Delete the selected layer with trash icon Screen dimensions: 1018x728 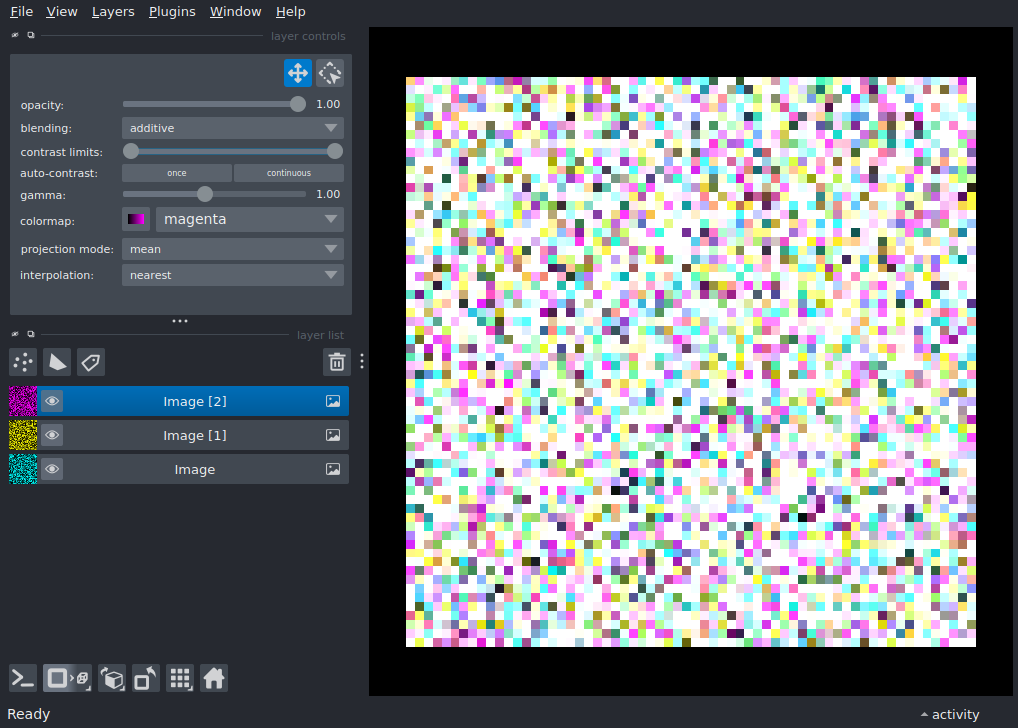336,362
